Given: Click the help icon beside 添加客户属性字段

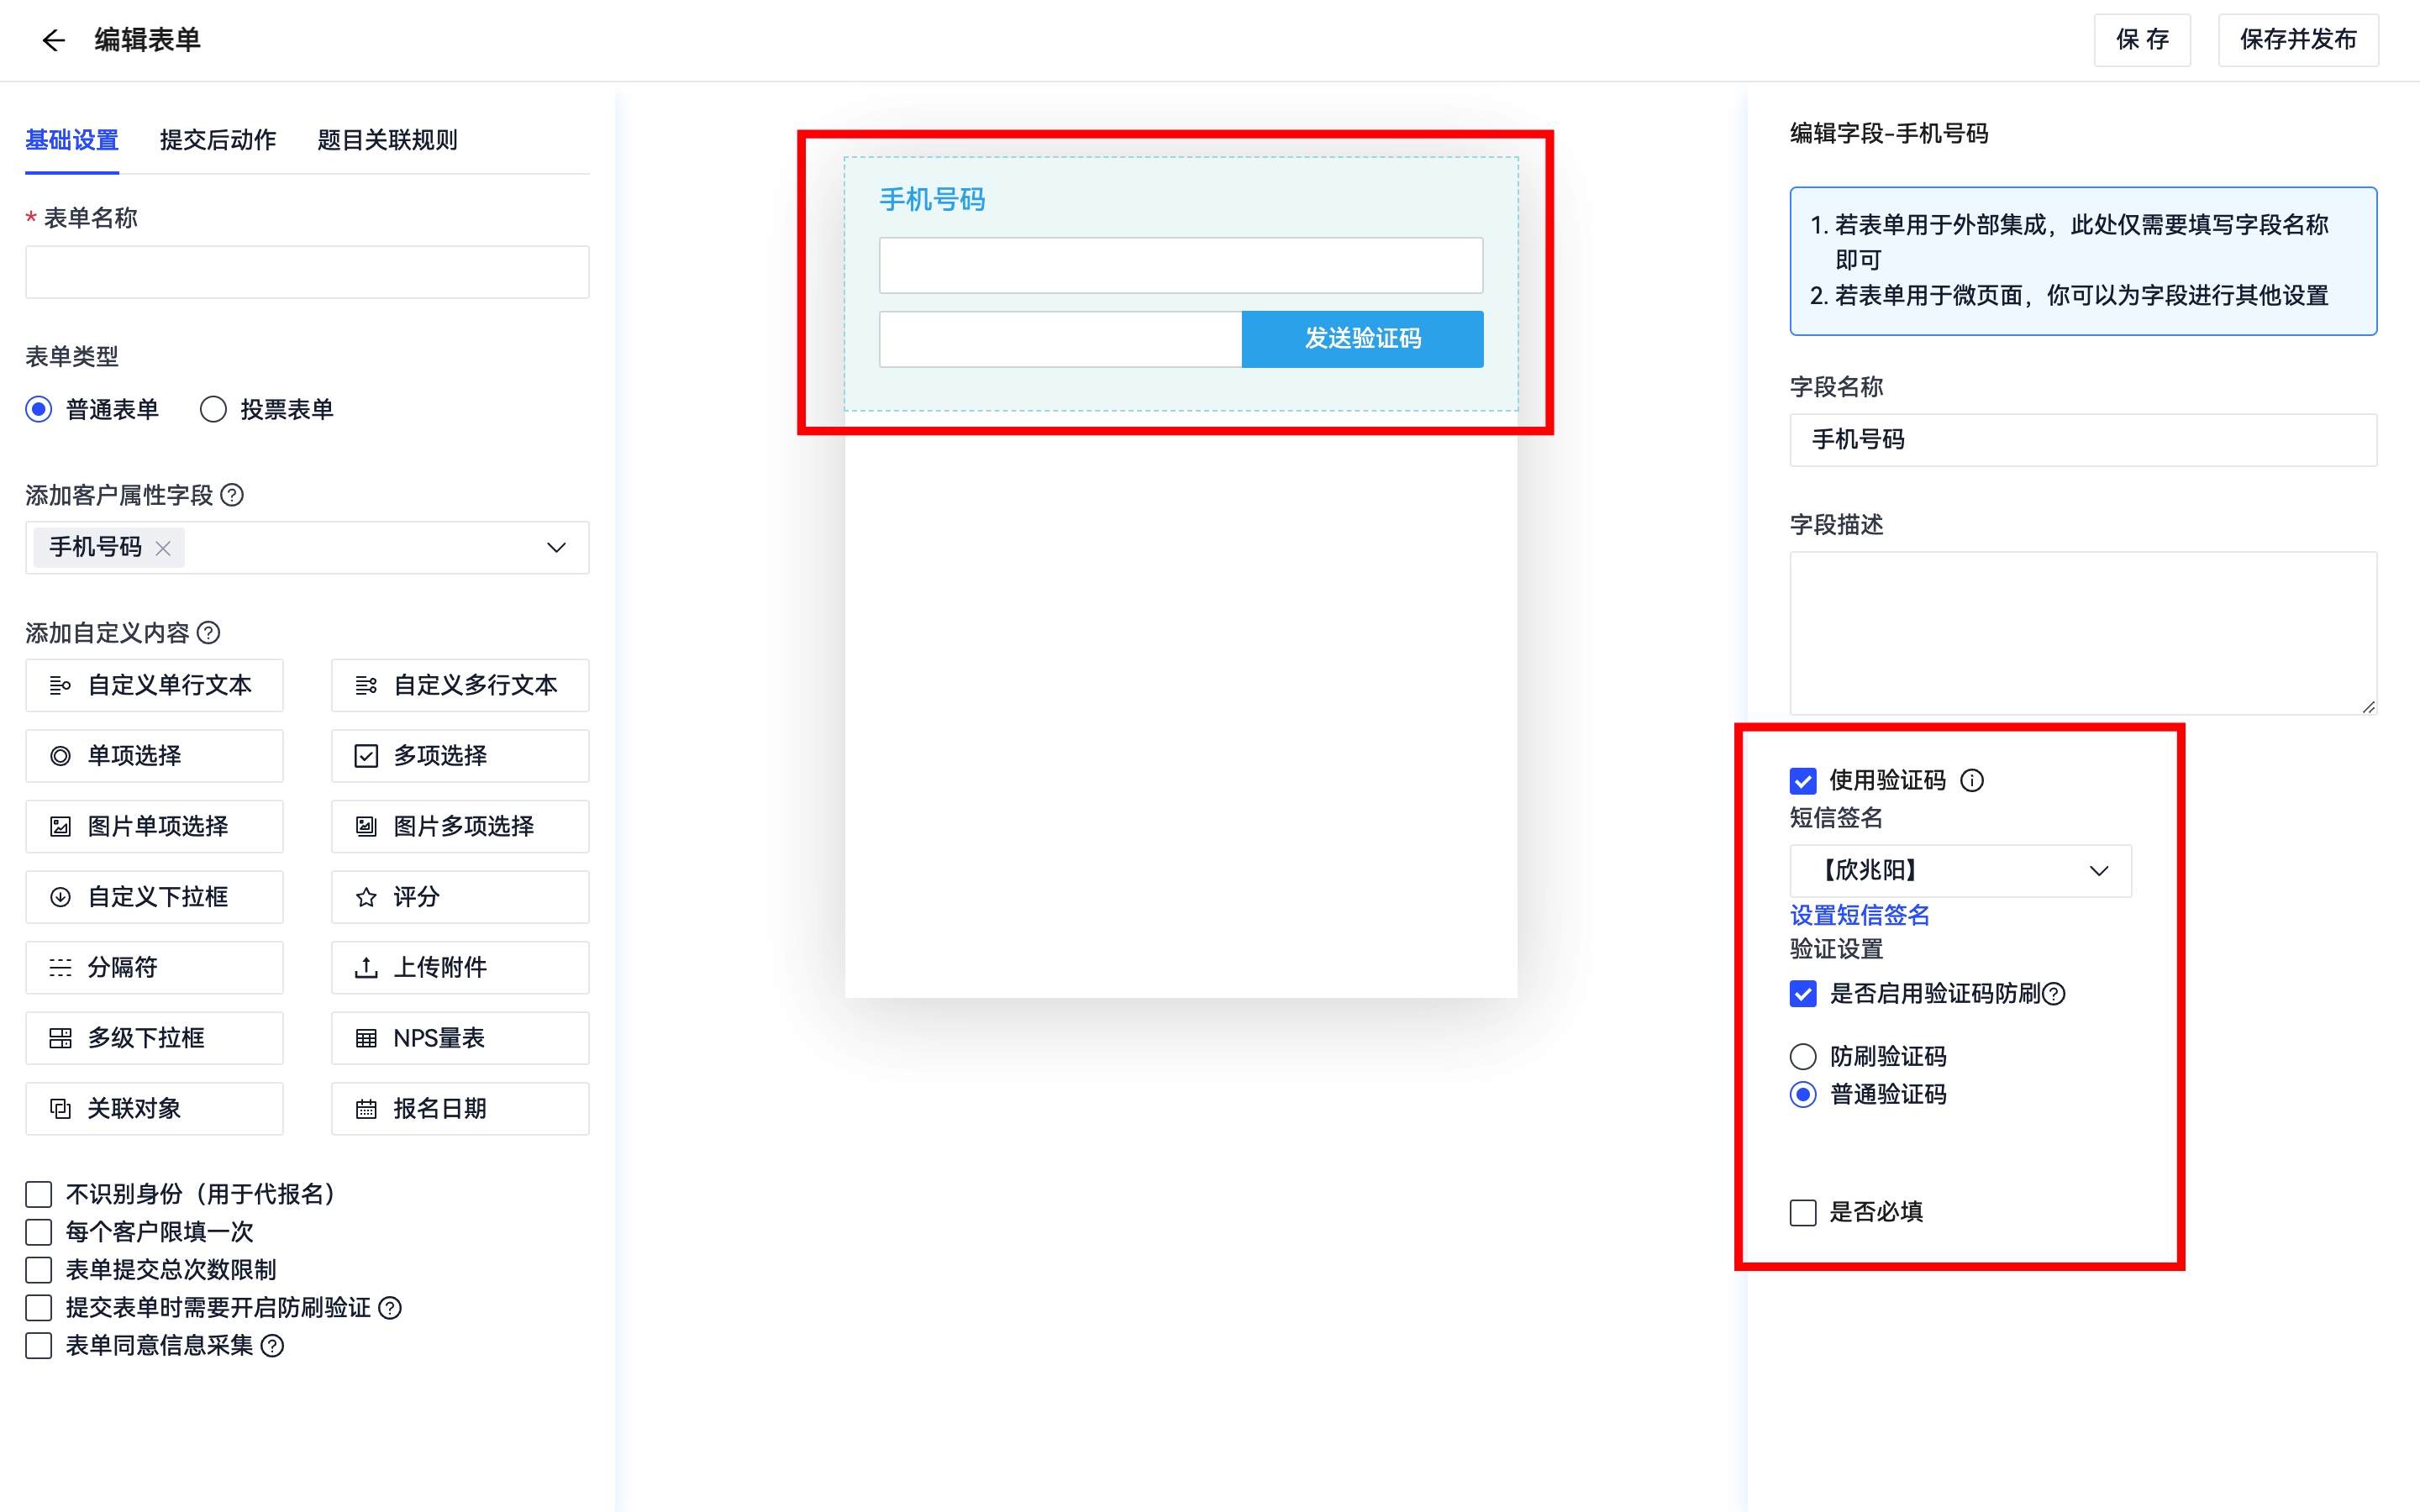Looking at the screenshot, I should 232,495.
